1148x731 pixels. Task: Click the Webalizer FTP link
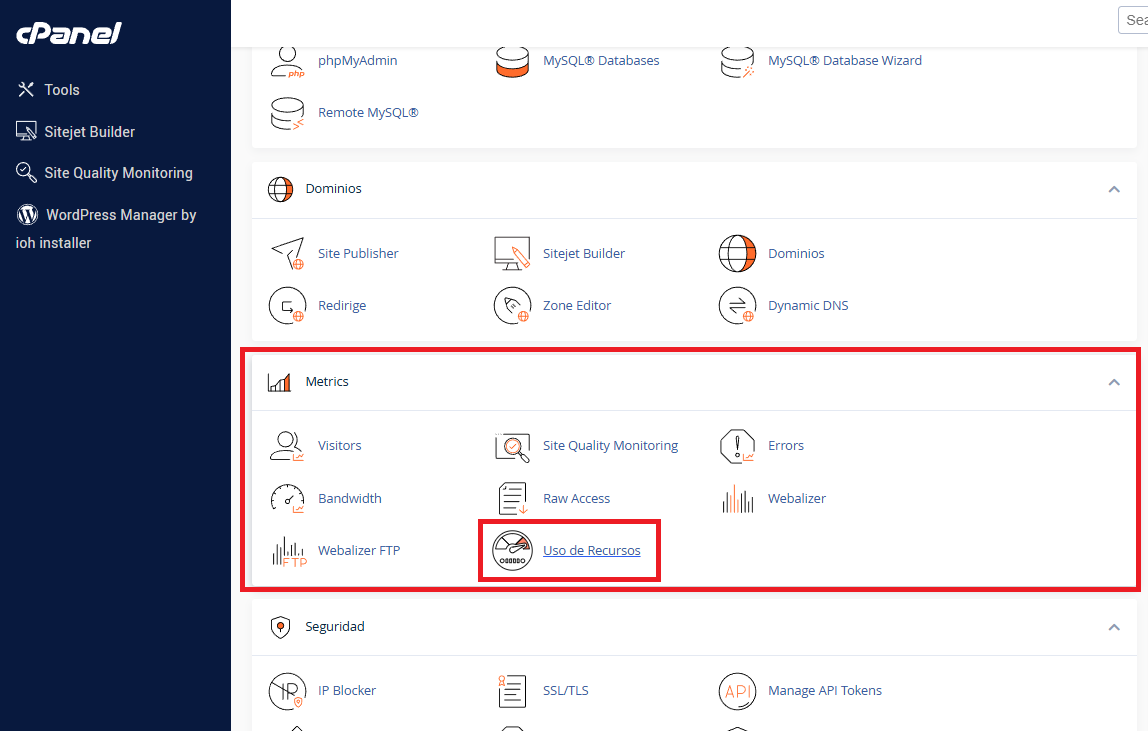click(359, 550)
